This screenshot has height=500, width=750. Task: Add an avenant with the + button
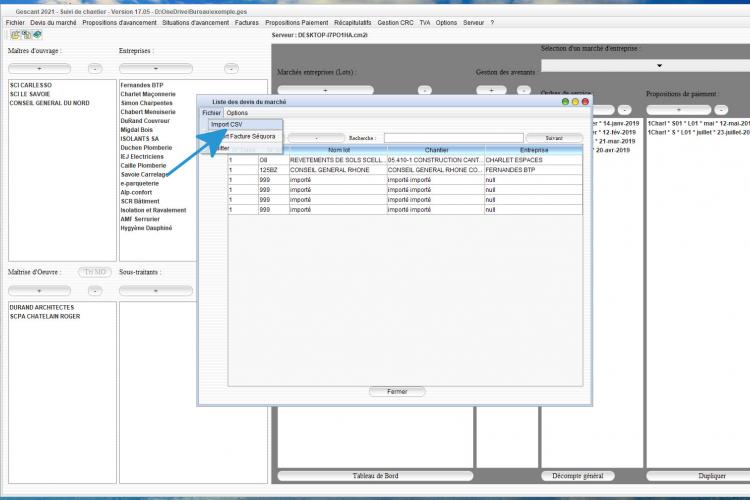tap(491, 90)
